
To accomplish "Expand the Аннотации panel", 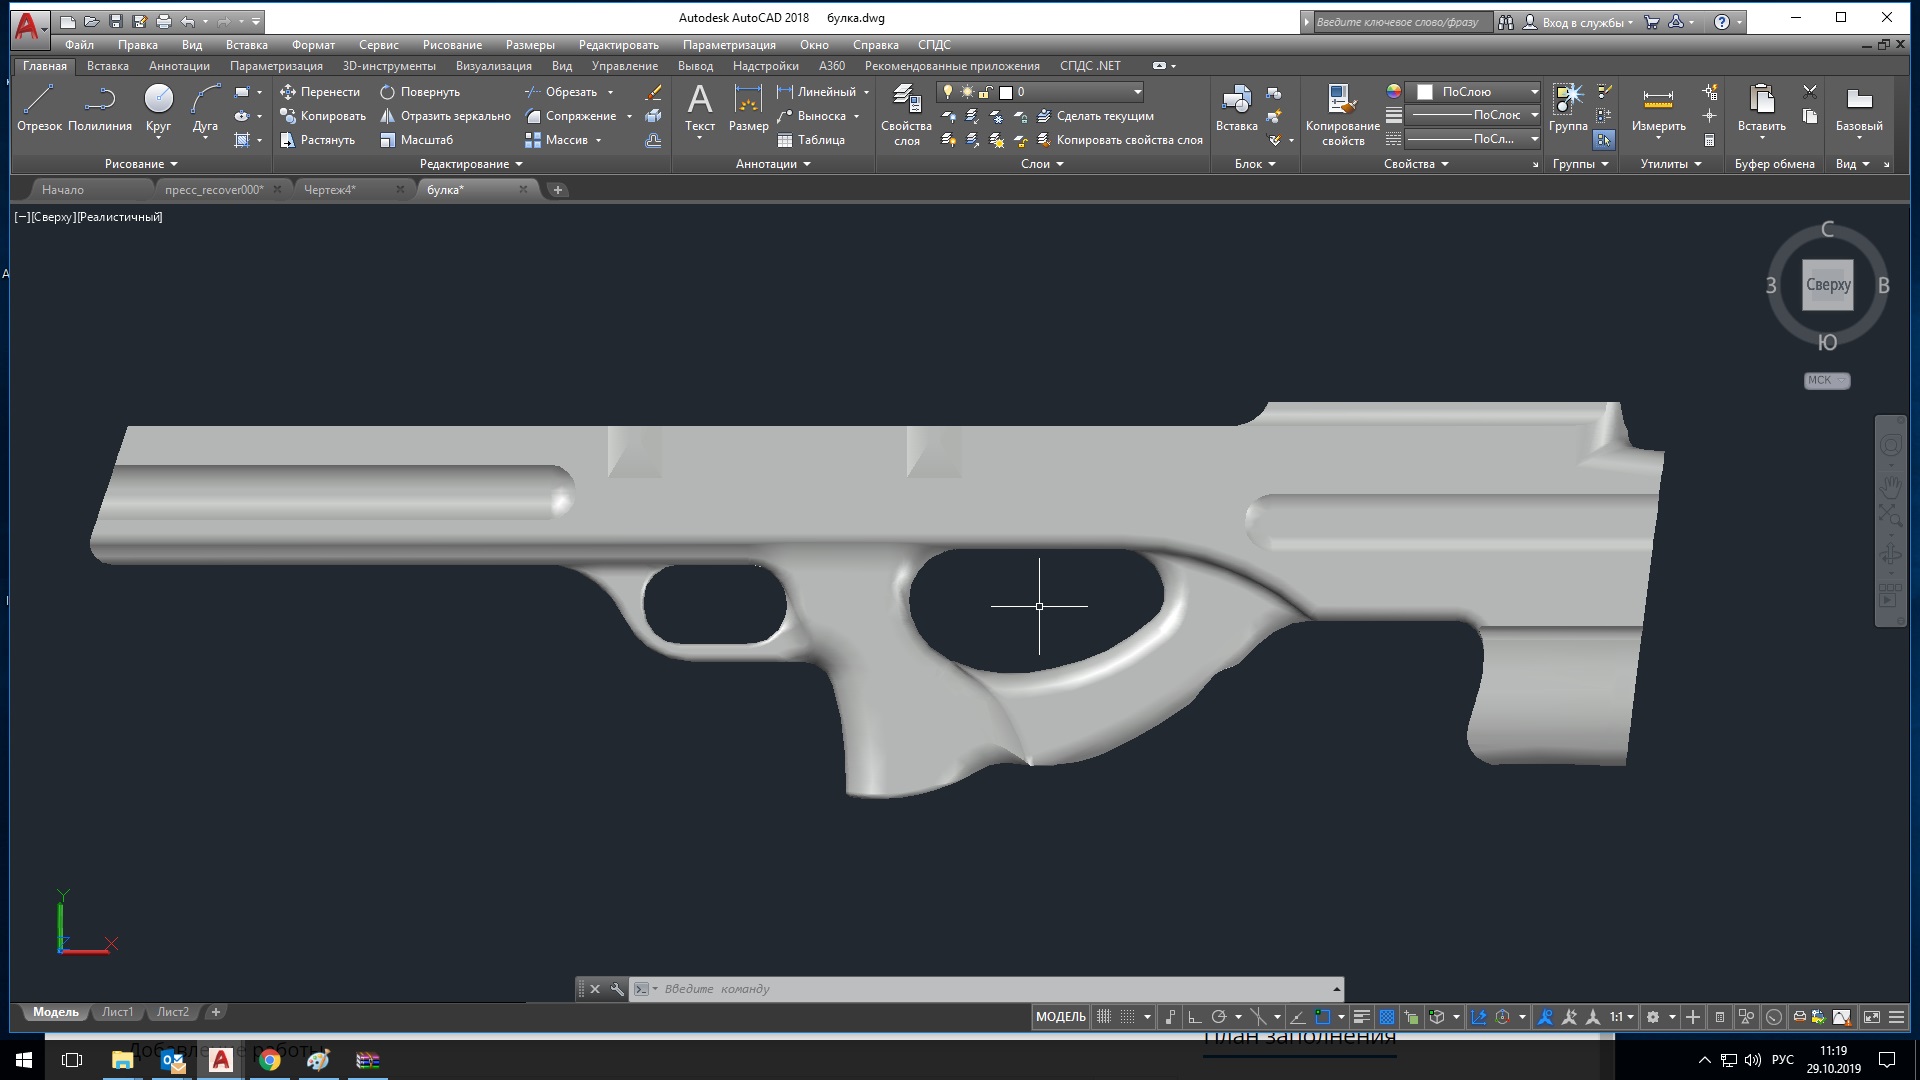I will pos(773,164).
